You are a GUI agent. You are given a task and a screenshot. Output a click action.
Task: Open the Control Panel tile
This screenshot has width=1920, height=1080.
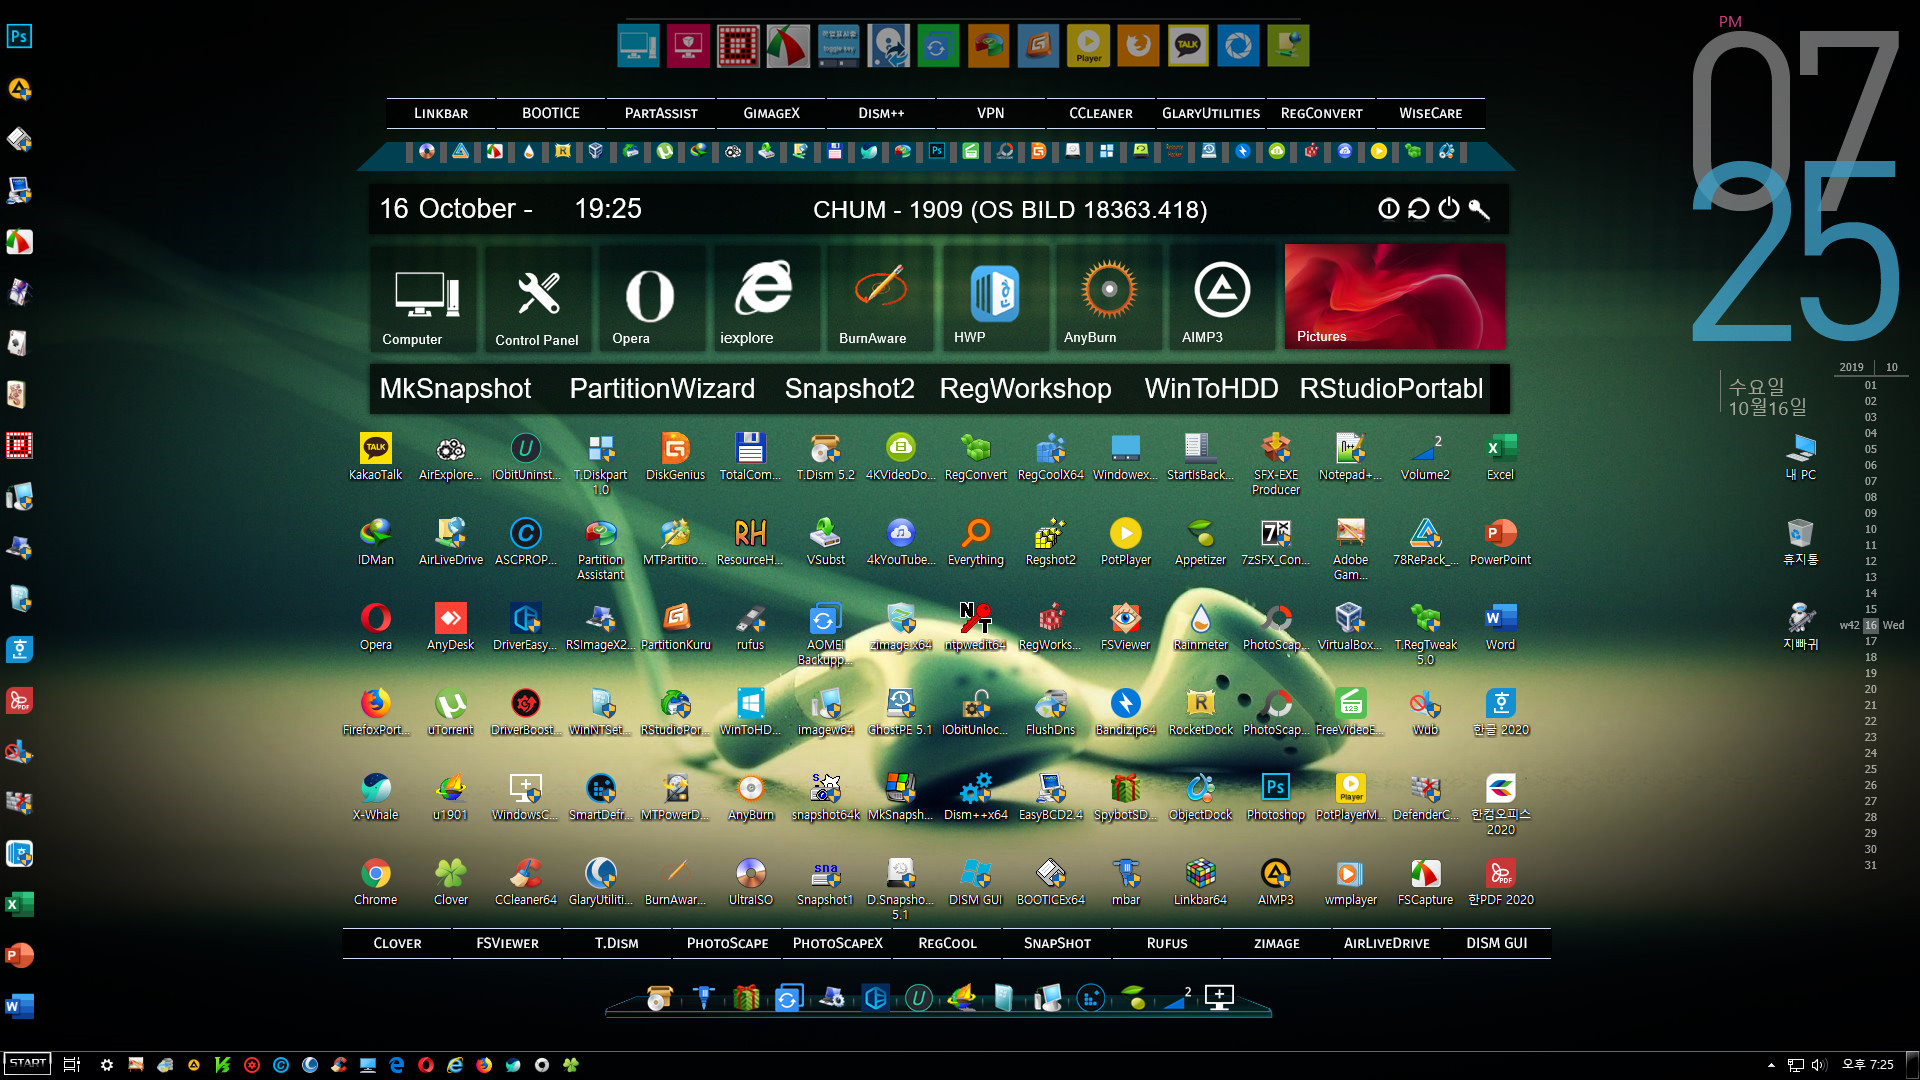pos(540,298)
